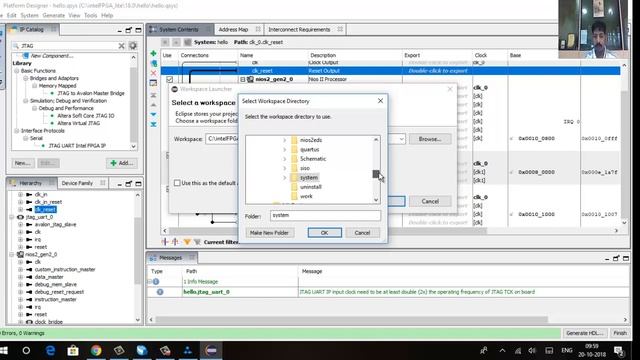
Task: Click Browse in Workspace Launcher
Action: pos(430,139)
